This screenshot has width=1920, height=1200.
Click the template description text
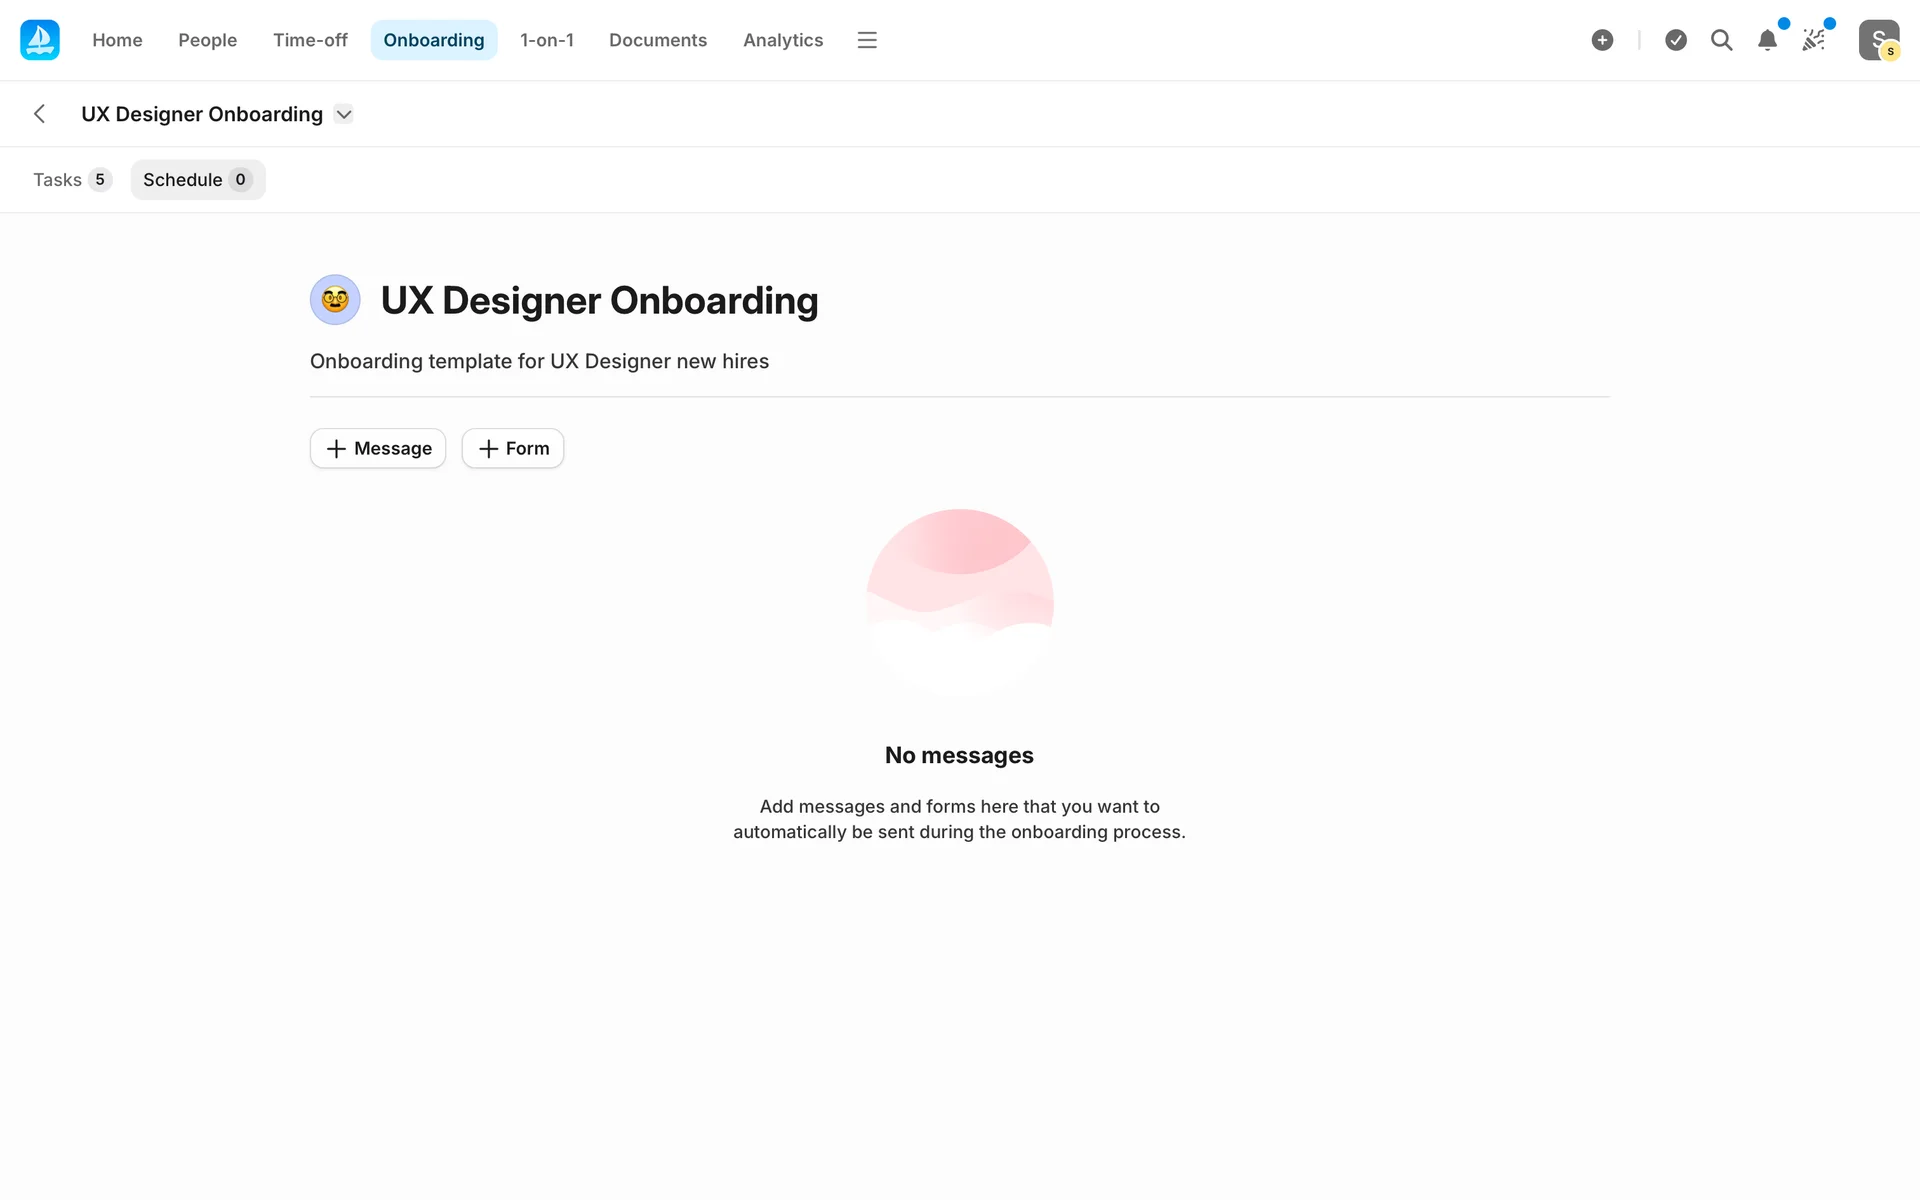[539, 361]
